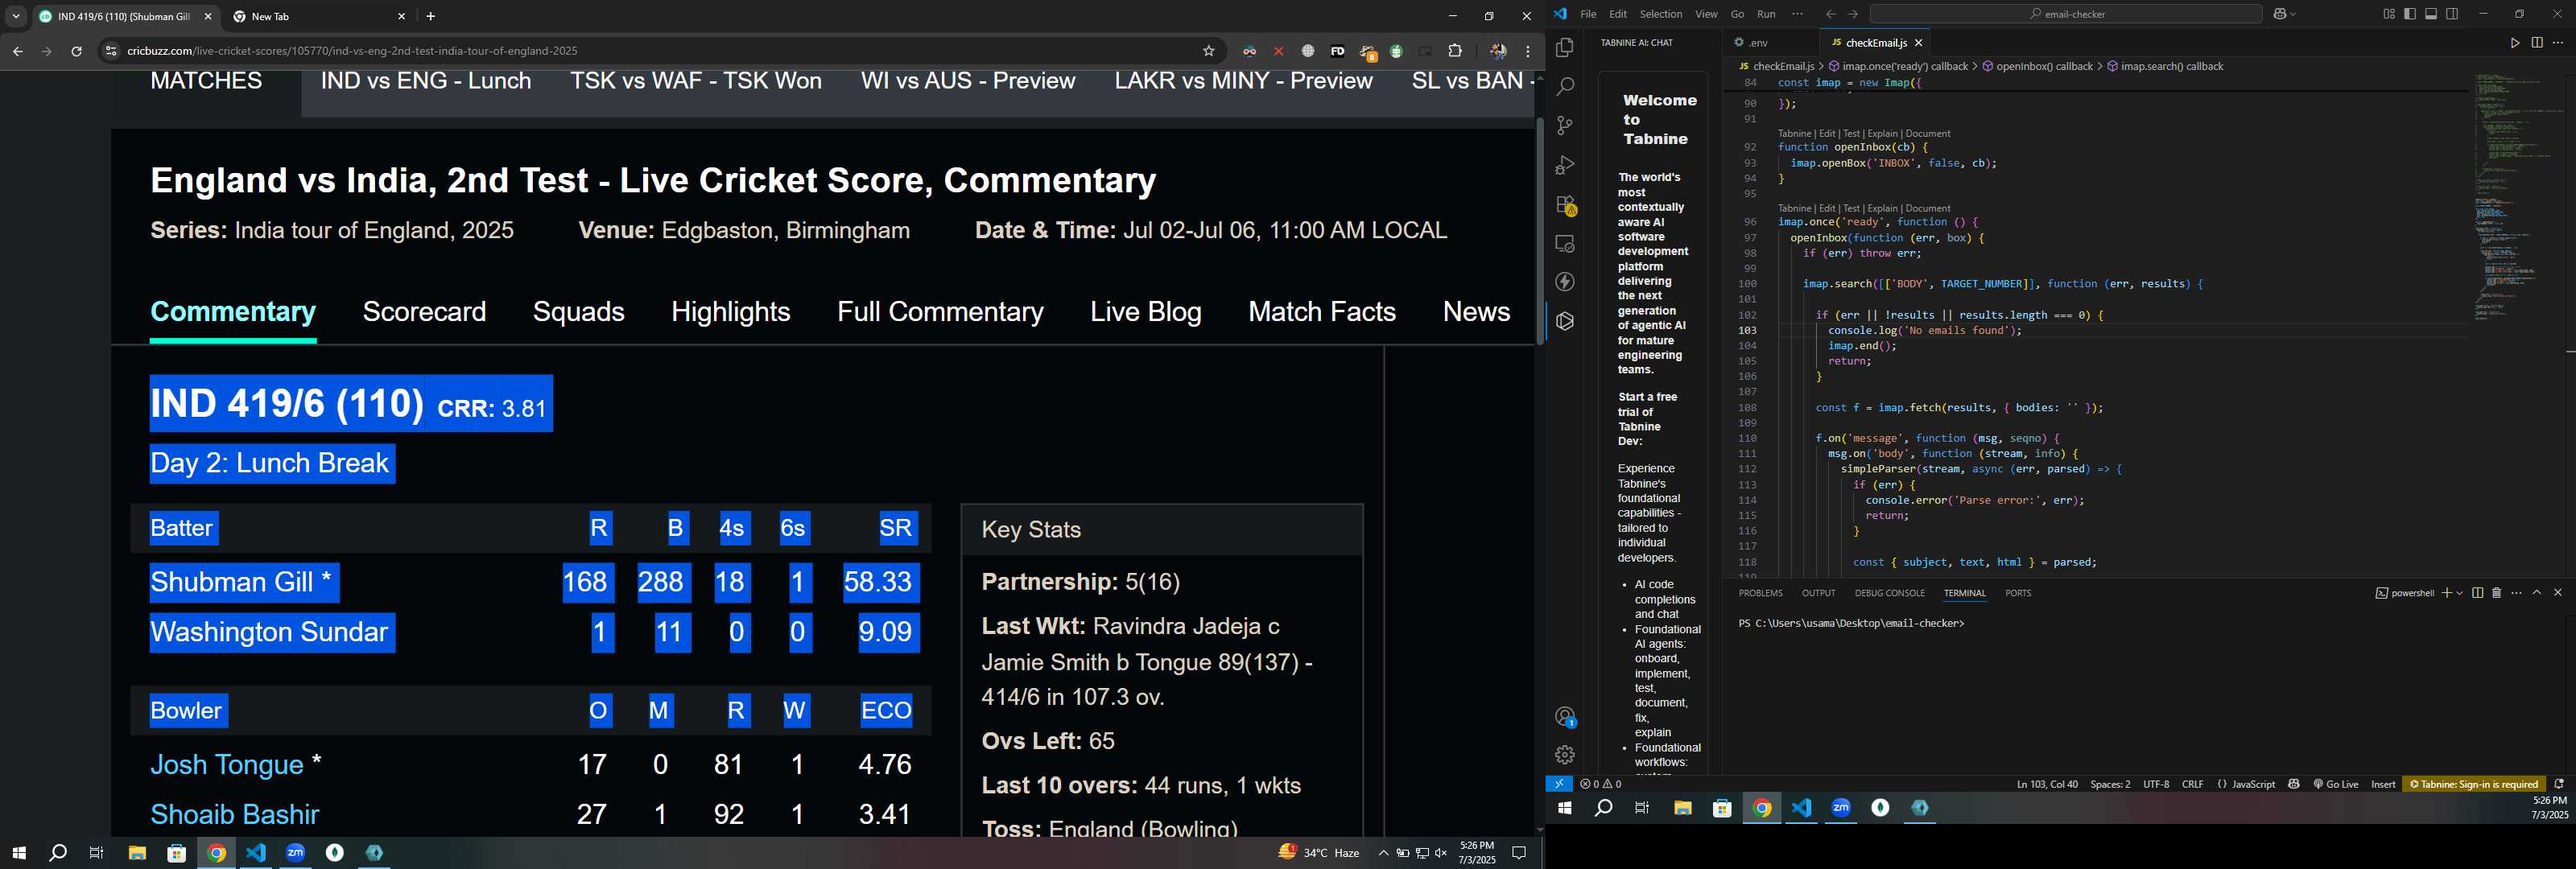2576x869 pixels.
Task: Change Spaces: 2 indentation in status bar
Action: [2110, 784]
